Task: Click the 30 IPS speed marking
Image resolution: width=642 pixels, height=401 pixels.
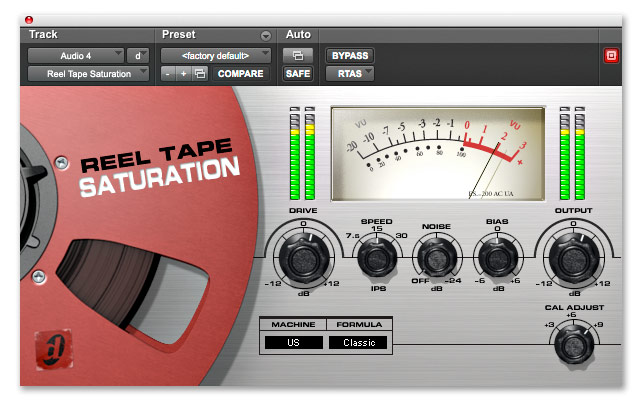Action: coord(401,236)
